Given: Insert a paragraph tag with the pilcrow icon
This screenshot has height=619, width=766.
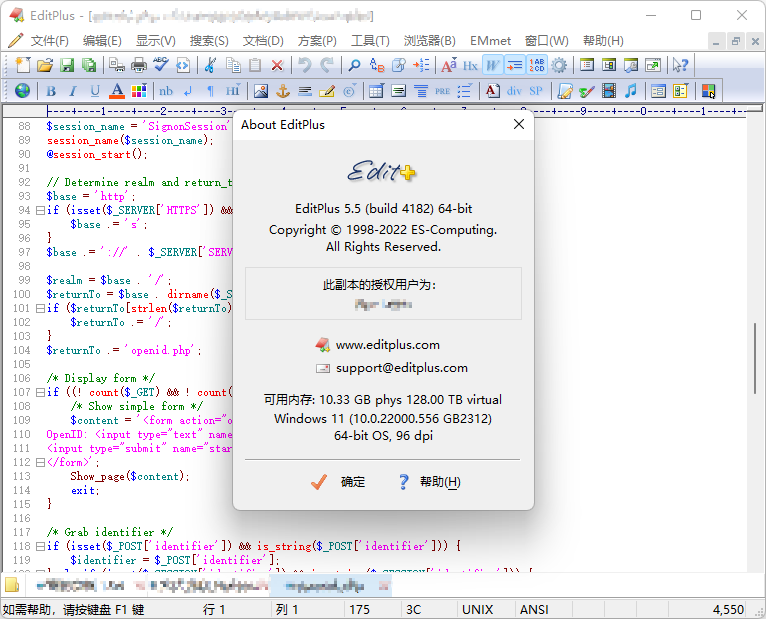Looking at the screenshot, I should (x=210, y=91).
